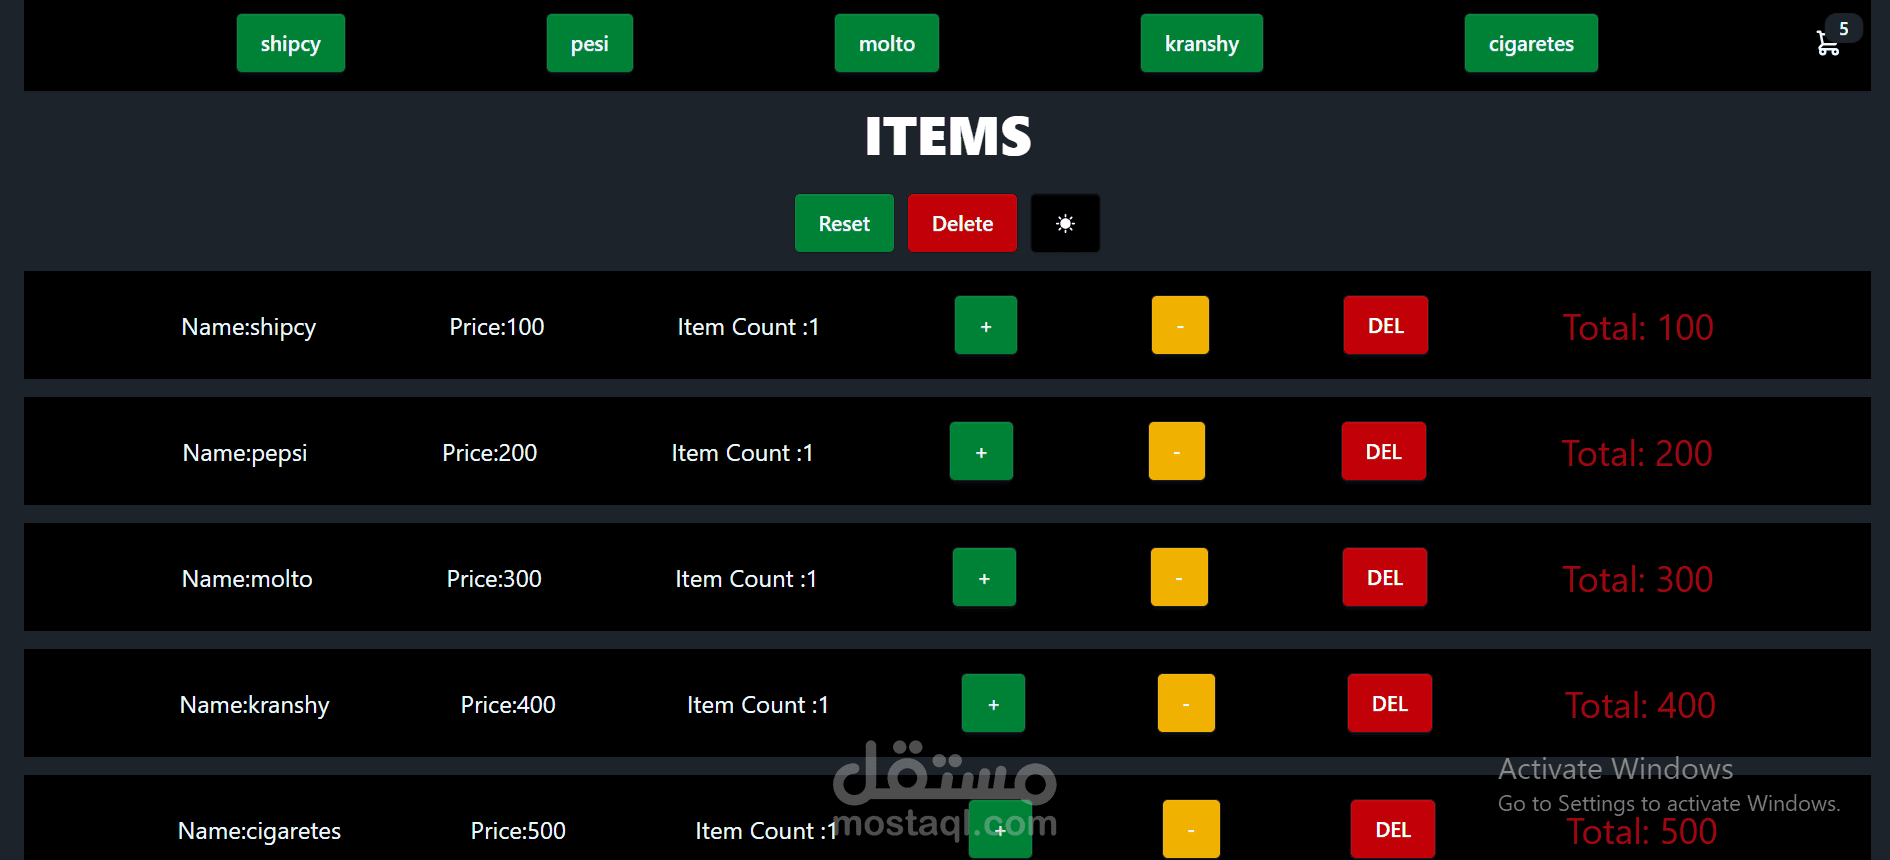This screenshot has height=860, width=1890.
Task: Click Total: 400 text
Action: coord(1640,705)
